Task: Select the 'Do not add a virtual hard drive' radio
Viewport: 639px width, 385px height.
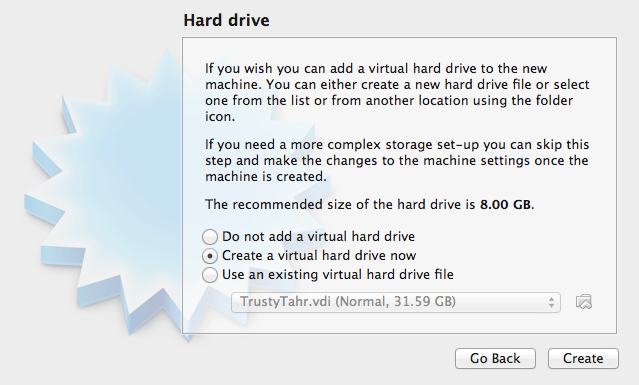Action: coord(210,237)
